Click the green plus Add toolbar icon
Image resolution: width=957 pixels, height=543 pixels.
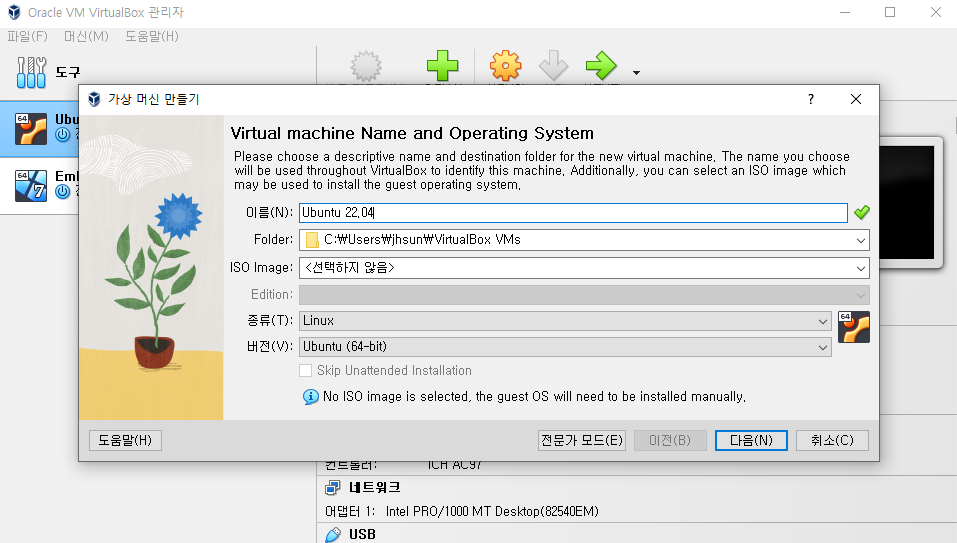[442, 66]
